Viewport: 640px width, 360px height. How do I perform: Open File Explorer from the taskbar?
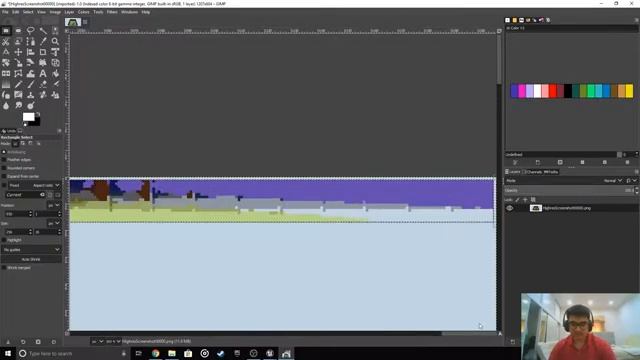[x=172, y=353]
